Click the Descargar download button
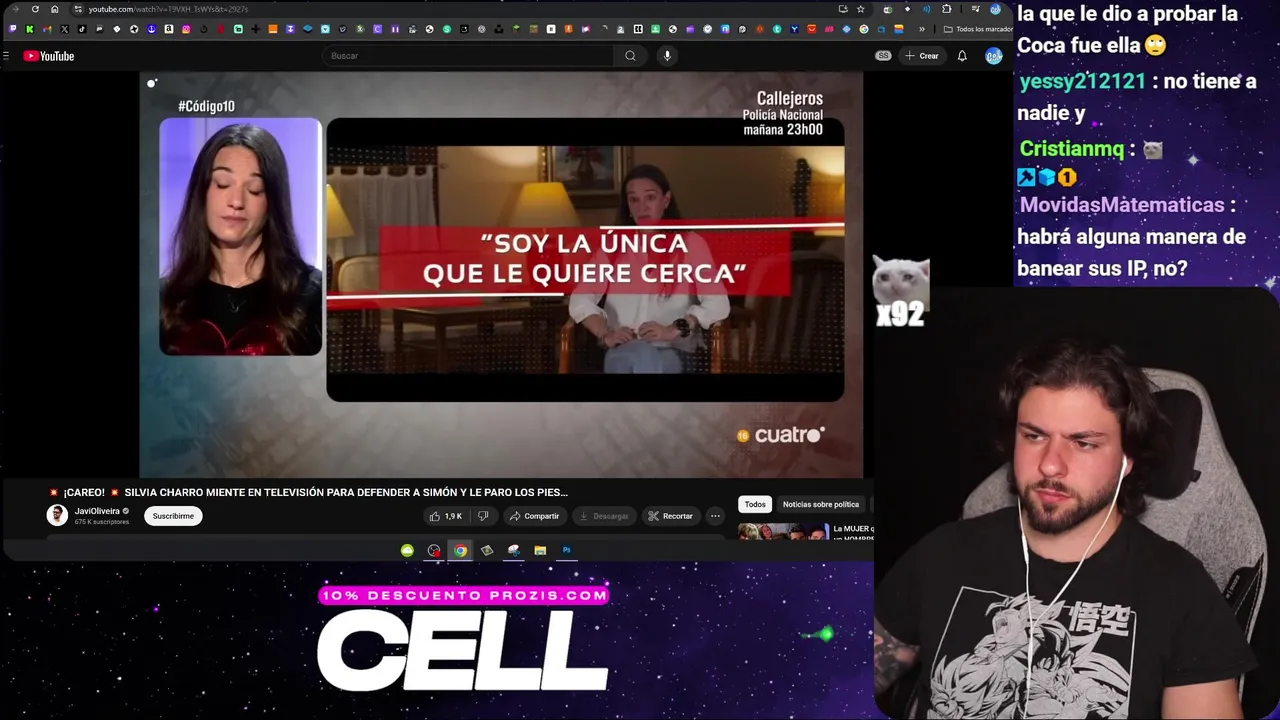Screen dimensions: 1280x720 (x=603, y=516)
